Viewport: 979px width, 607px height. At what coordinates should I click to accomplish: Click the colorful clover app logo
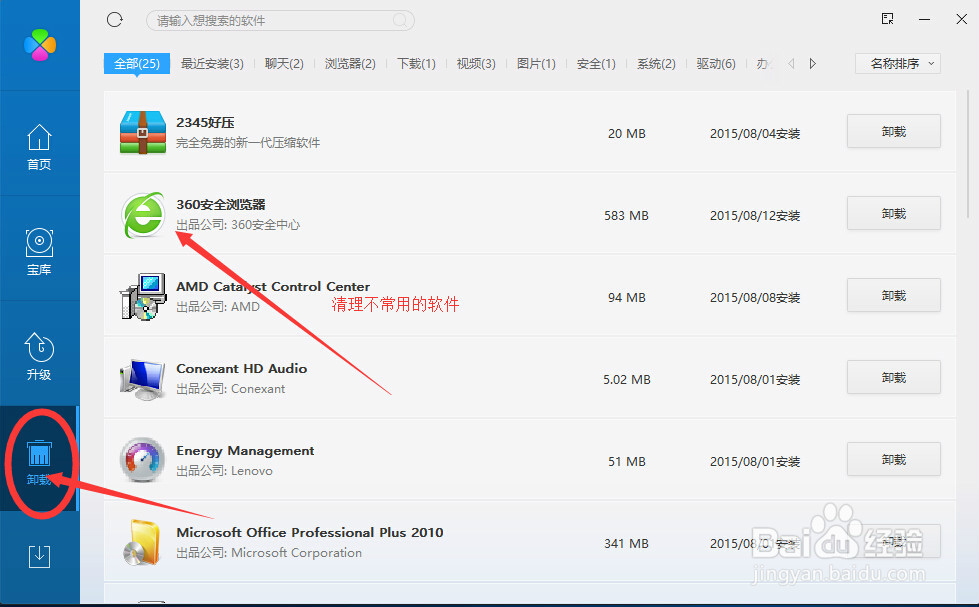pos(40,45)
